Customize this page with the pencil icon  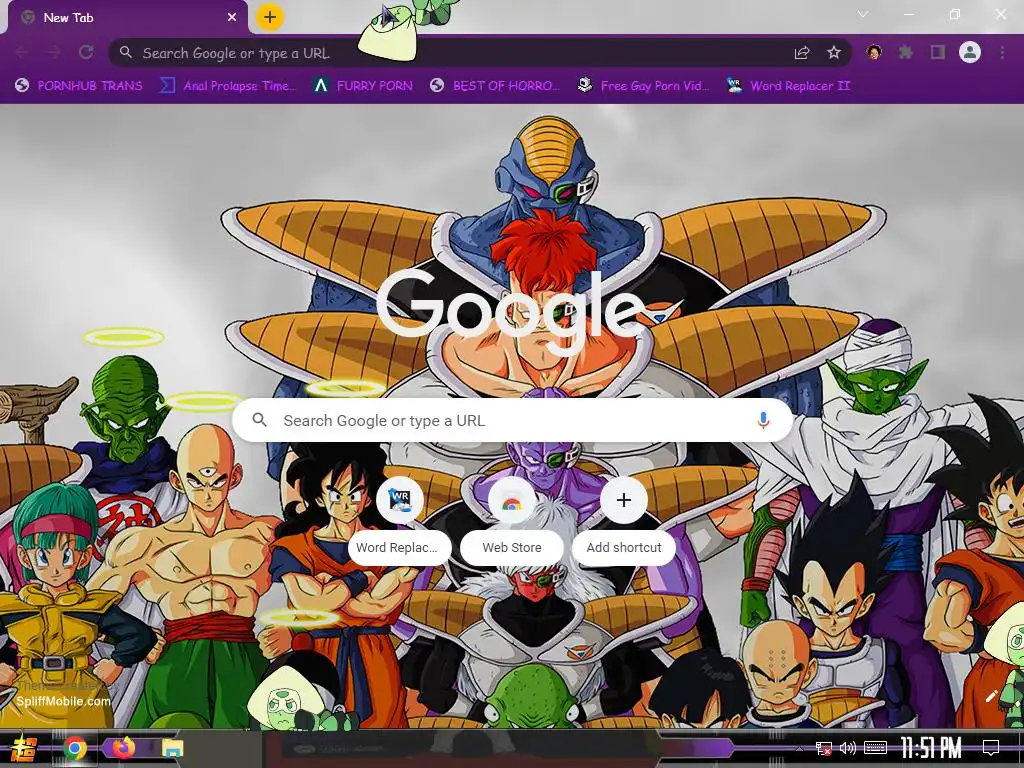(x=991, y=697)
